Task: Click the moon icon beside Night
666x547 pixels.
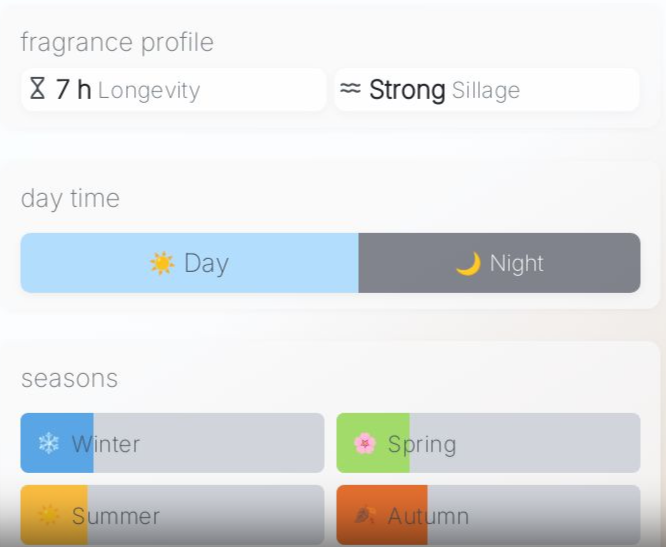Action: 468,263
